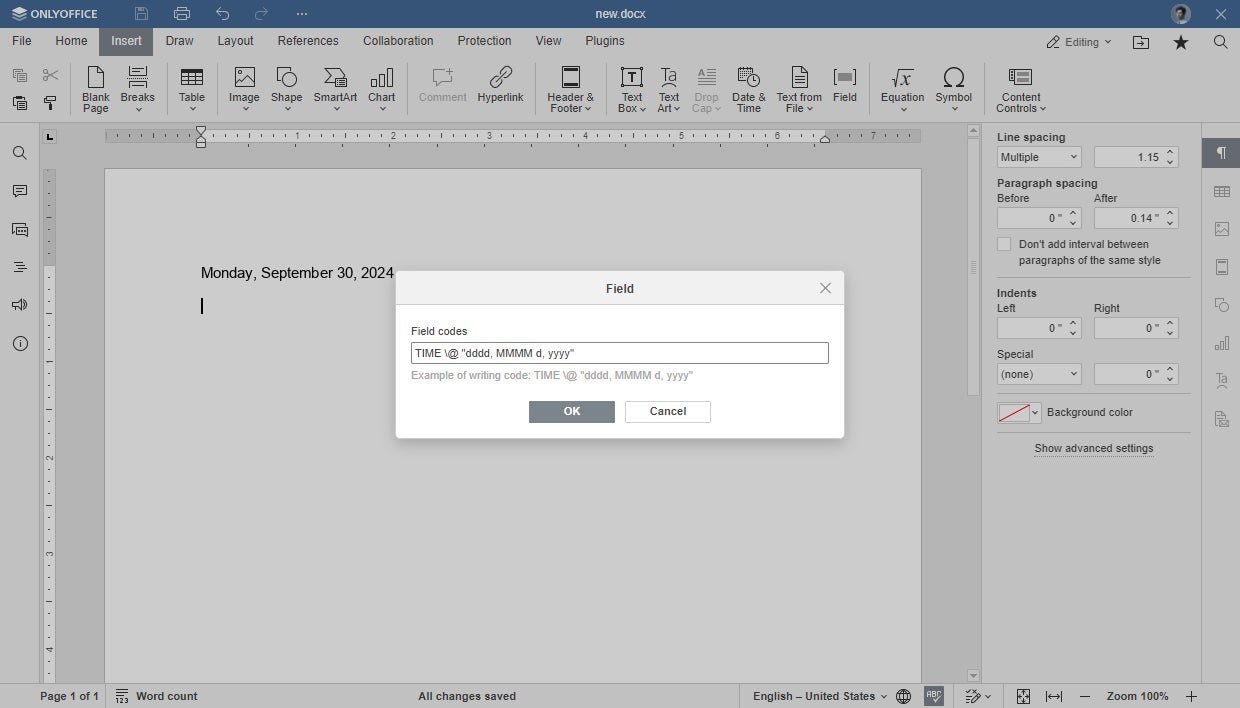1240x708 pixels.
Task: Expand the background color picker arrow
Action: (x=1036, y=413)
